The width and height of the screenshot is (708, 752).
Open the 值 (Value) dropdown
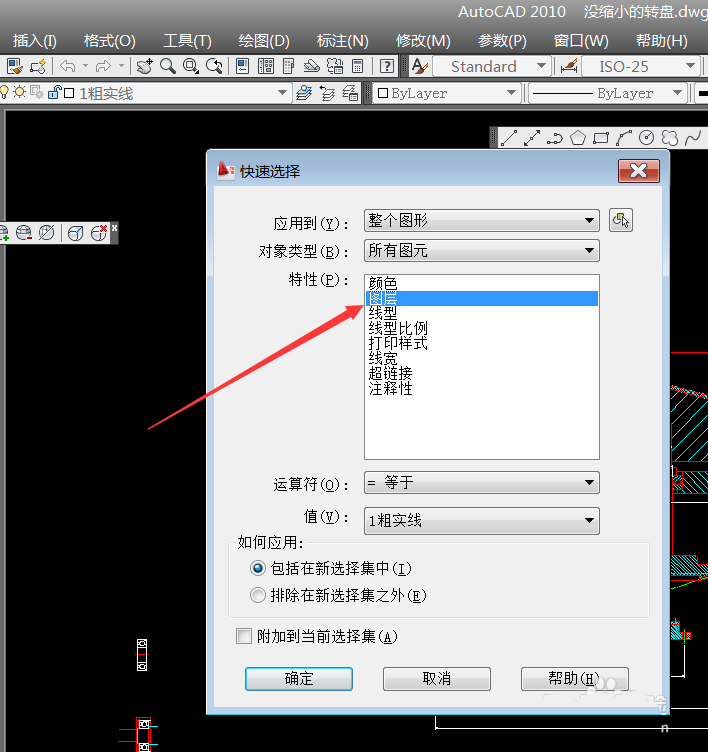[x=482, y=520]
